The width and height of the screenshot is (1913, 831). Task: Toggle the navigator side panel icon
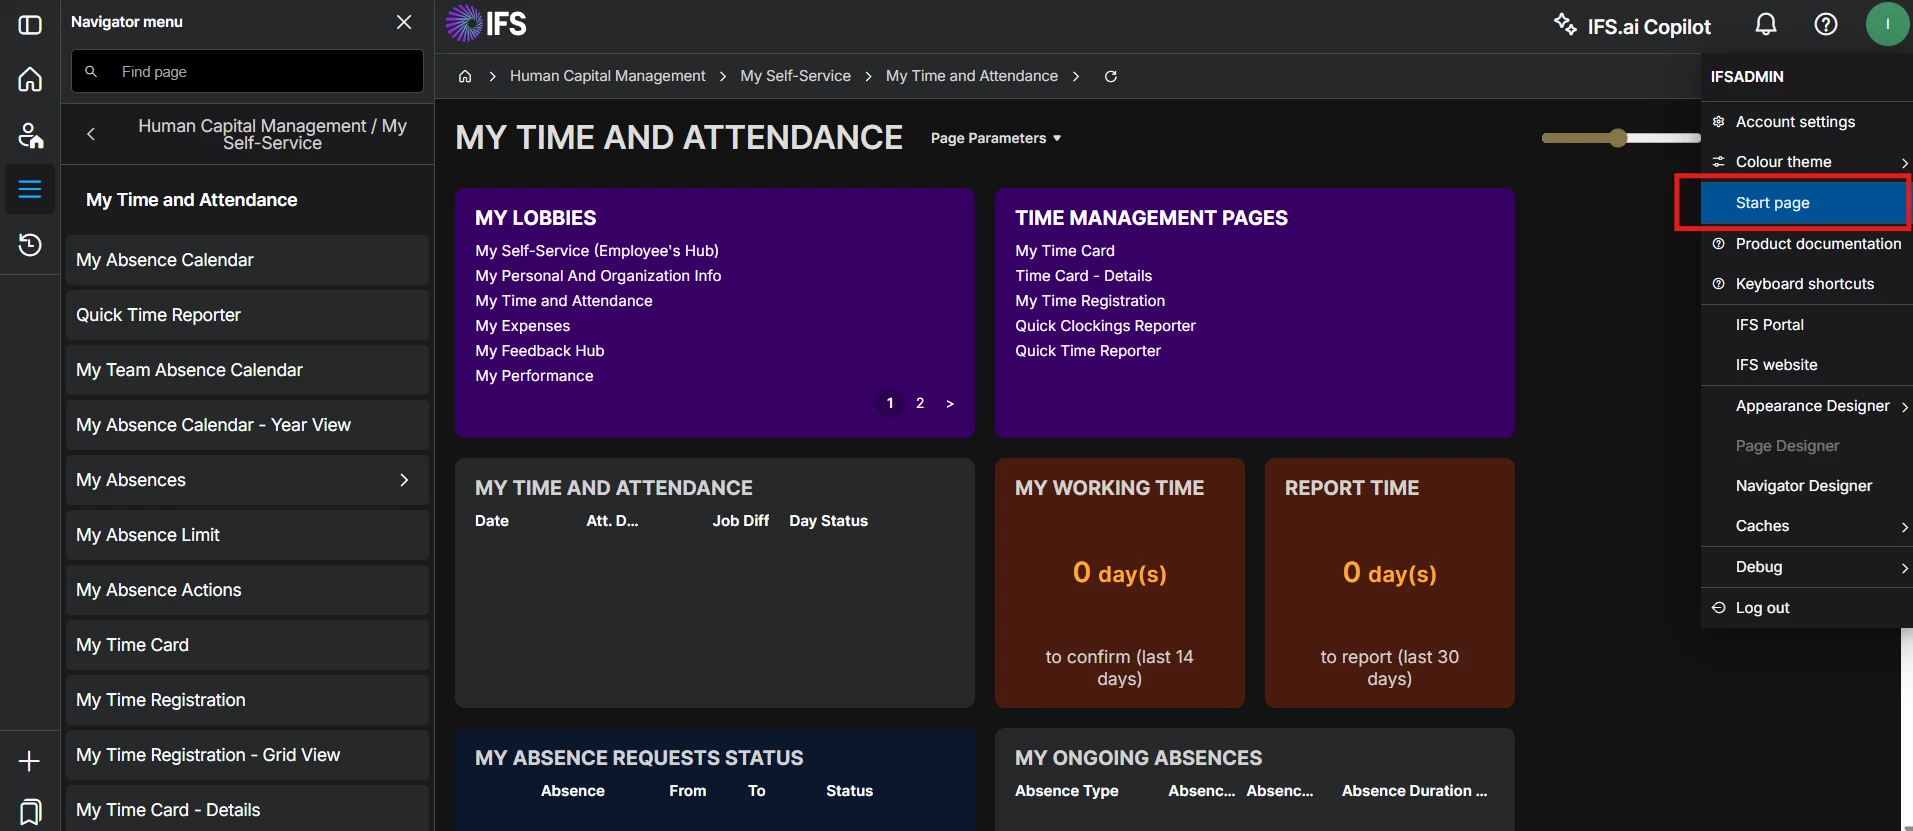30,25
